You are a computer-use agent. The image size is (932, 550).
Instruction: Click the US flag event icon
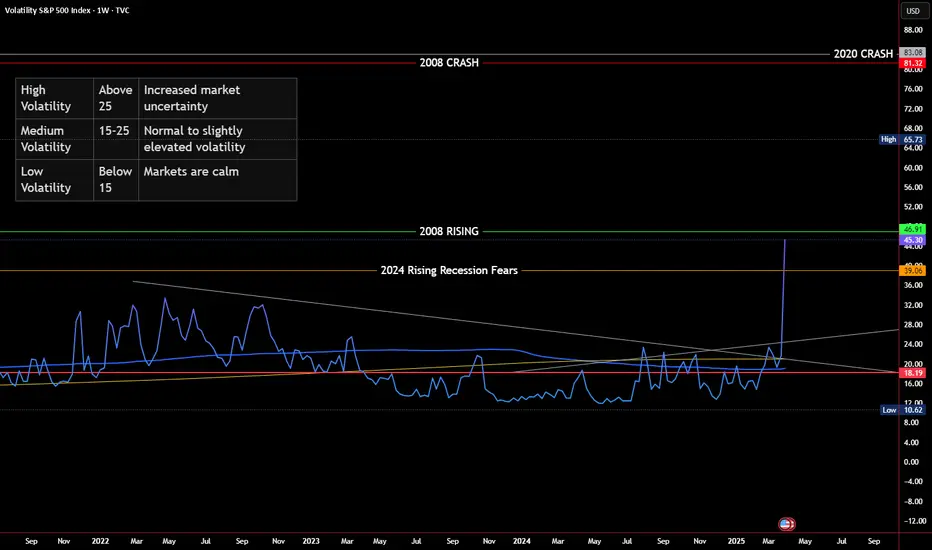click(x=786, y=524)
